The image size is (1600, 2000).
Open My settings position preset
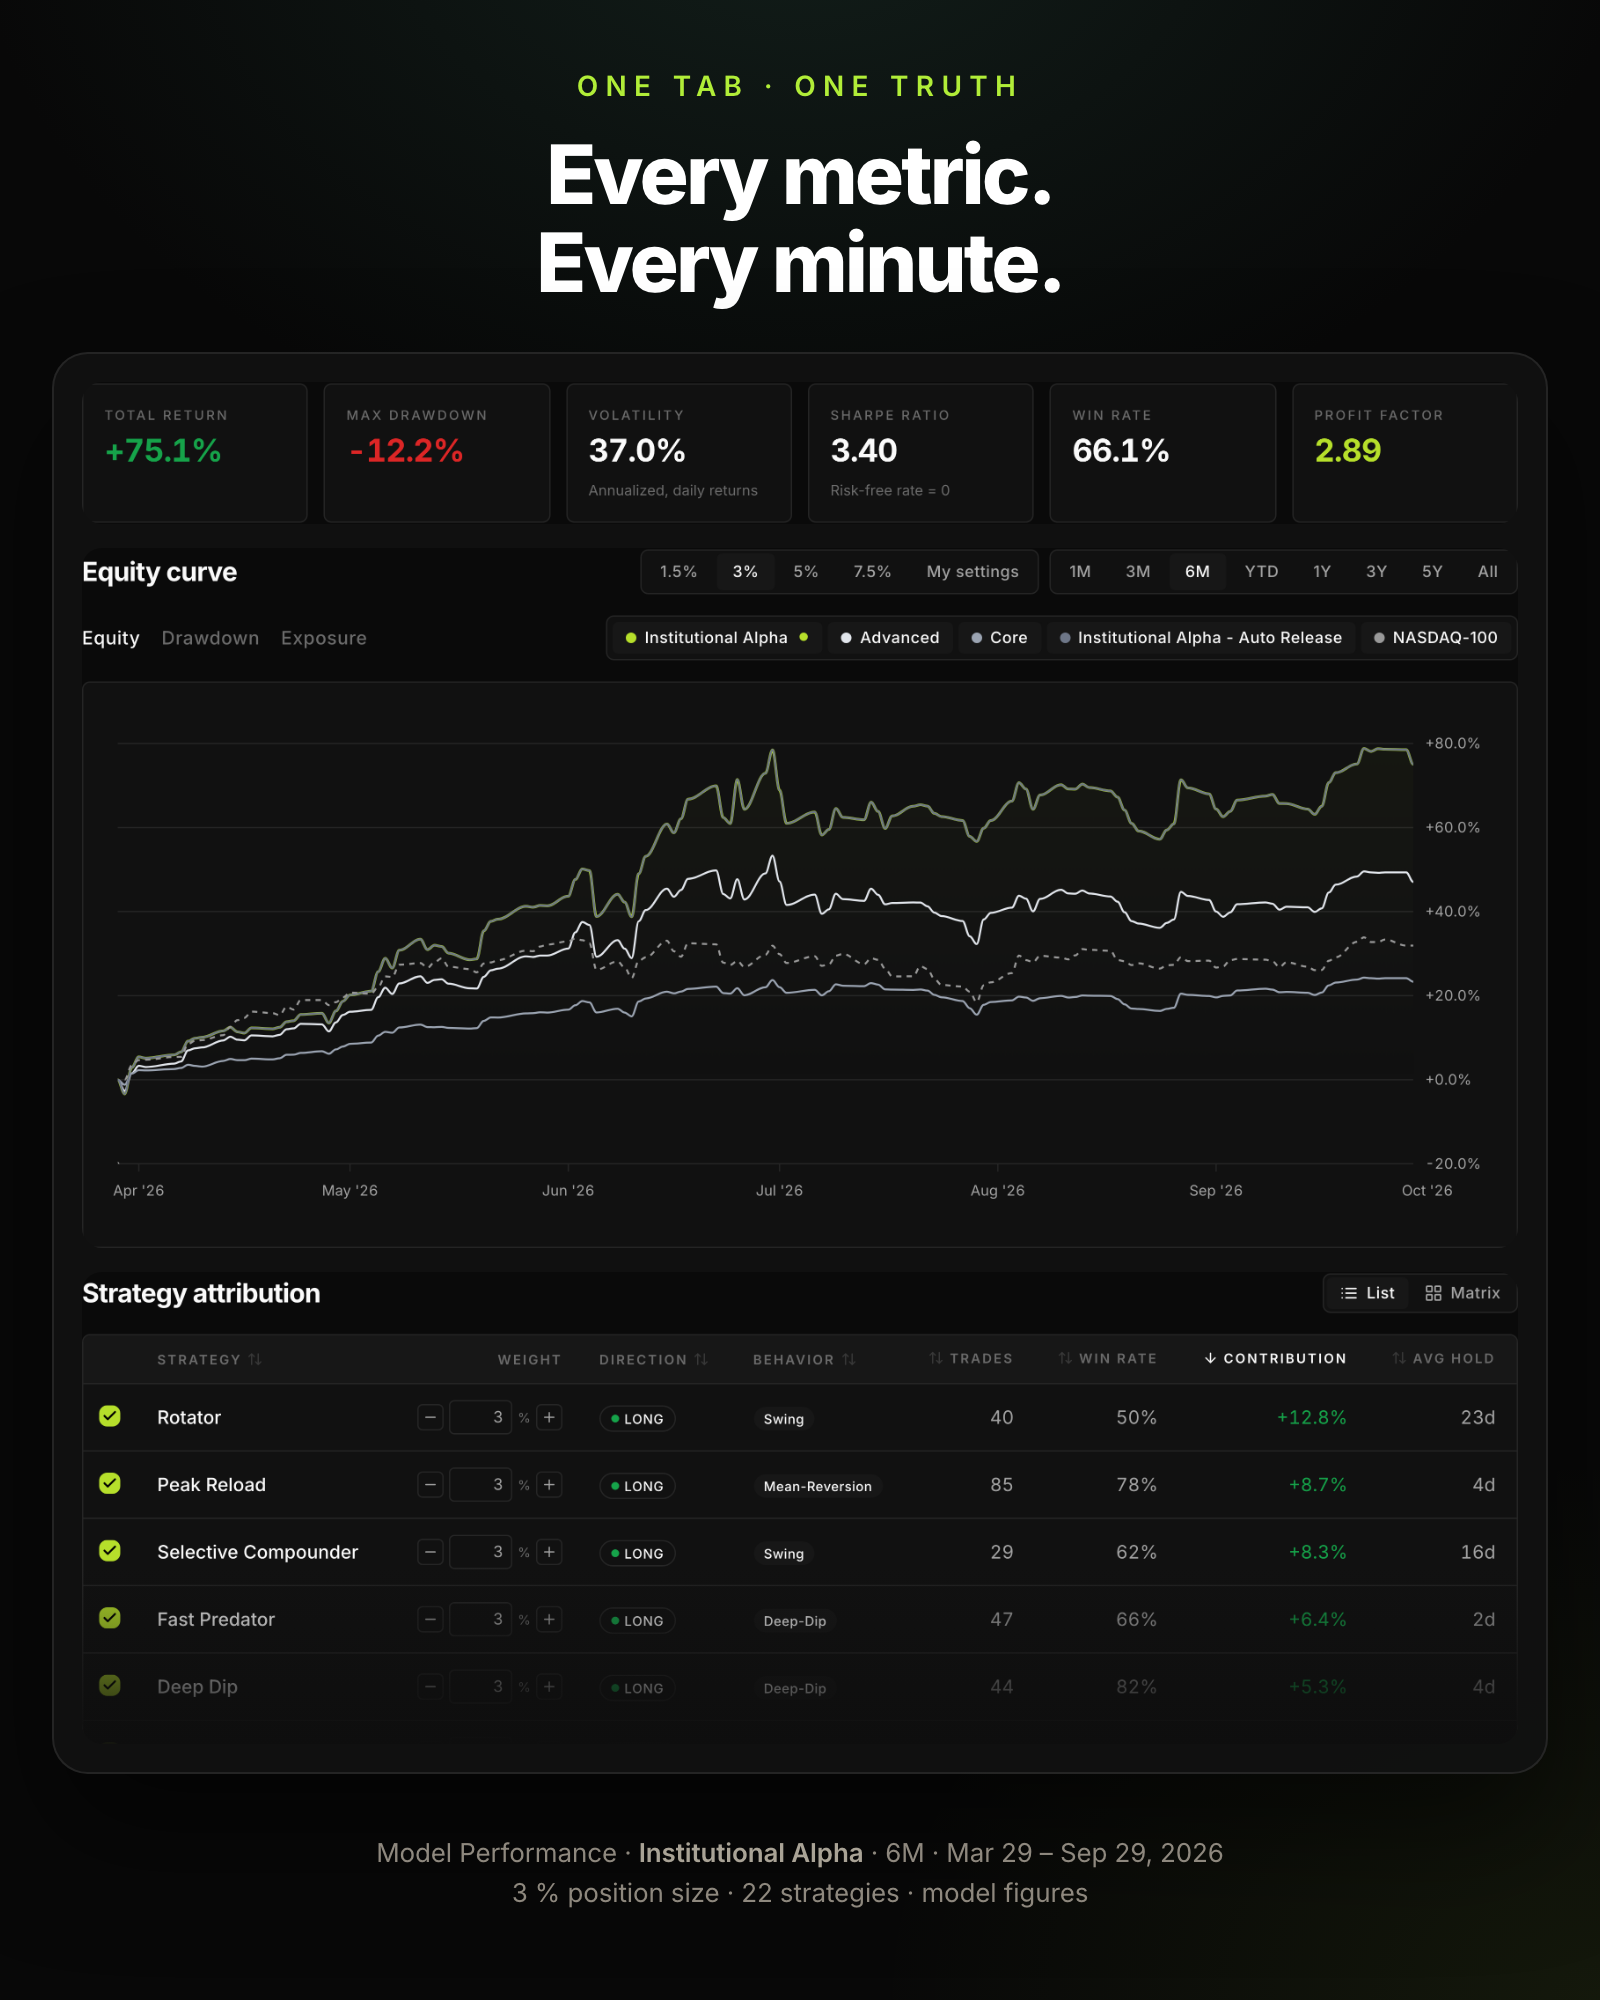[x=972, y=572]
